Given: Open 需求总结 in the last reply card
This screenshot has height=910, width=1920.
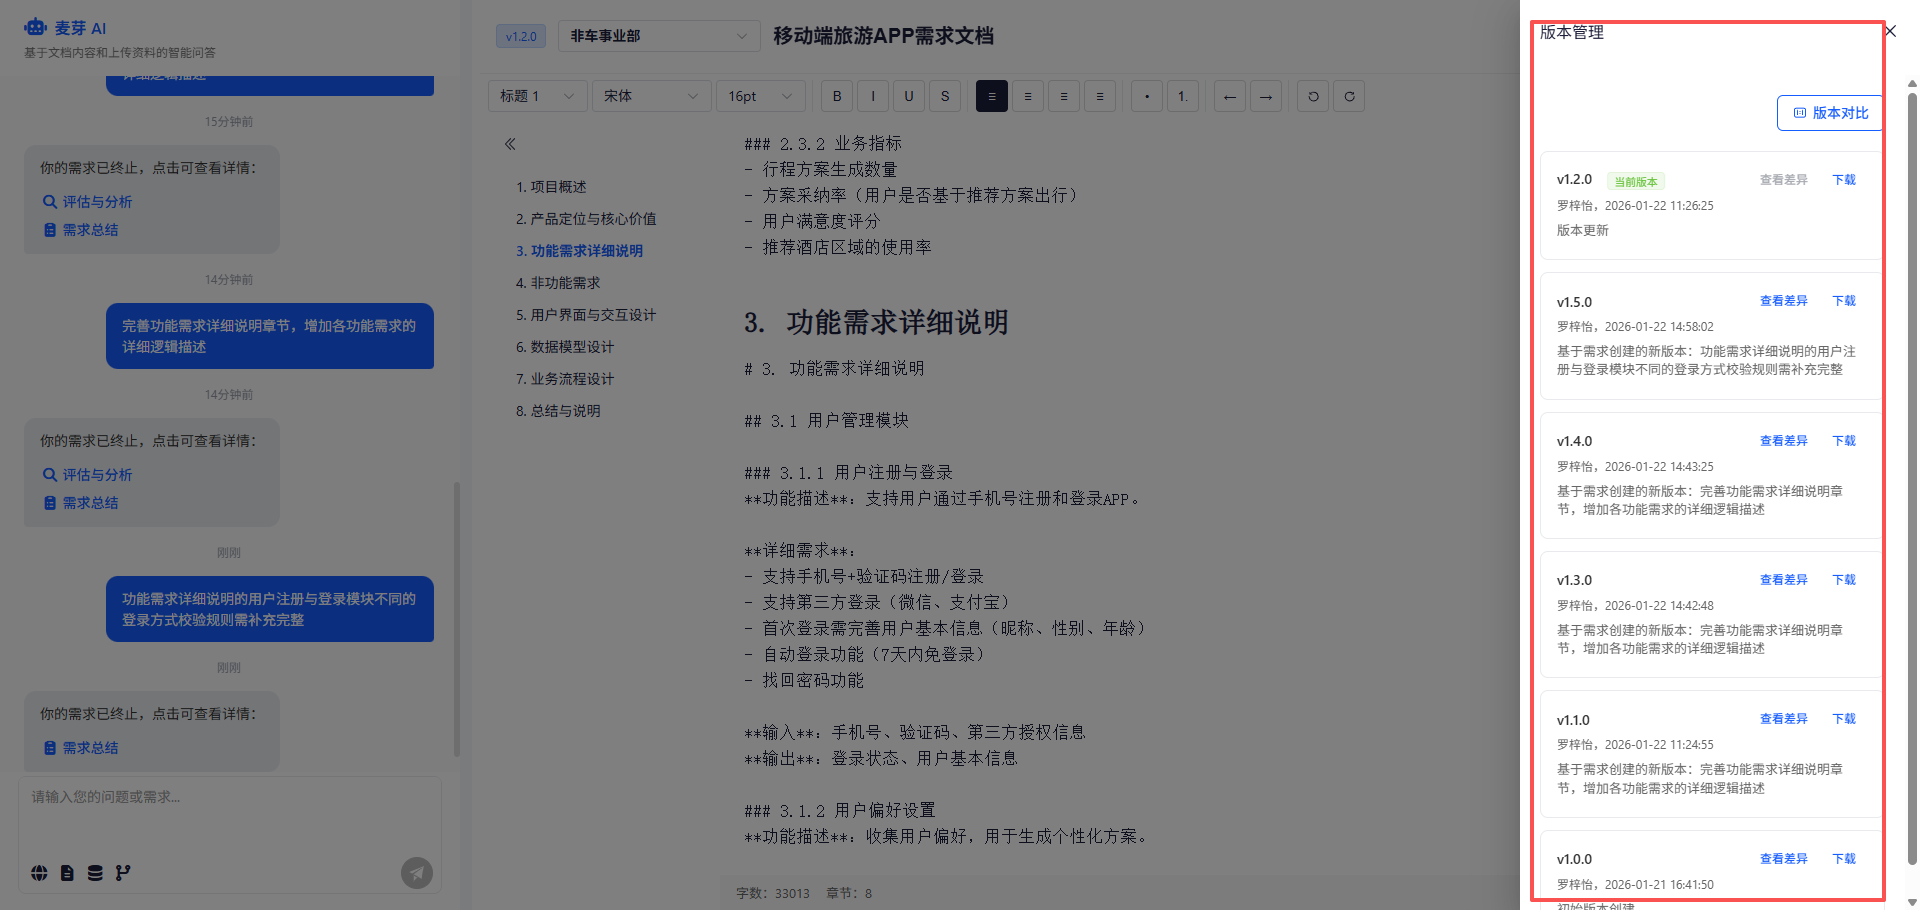Looking at the screenshot, I should [x=80, y=748].
